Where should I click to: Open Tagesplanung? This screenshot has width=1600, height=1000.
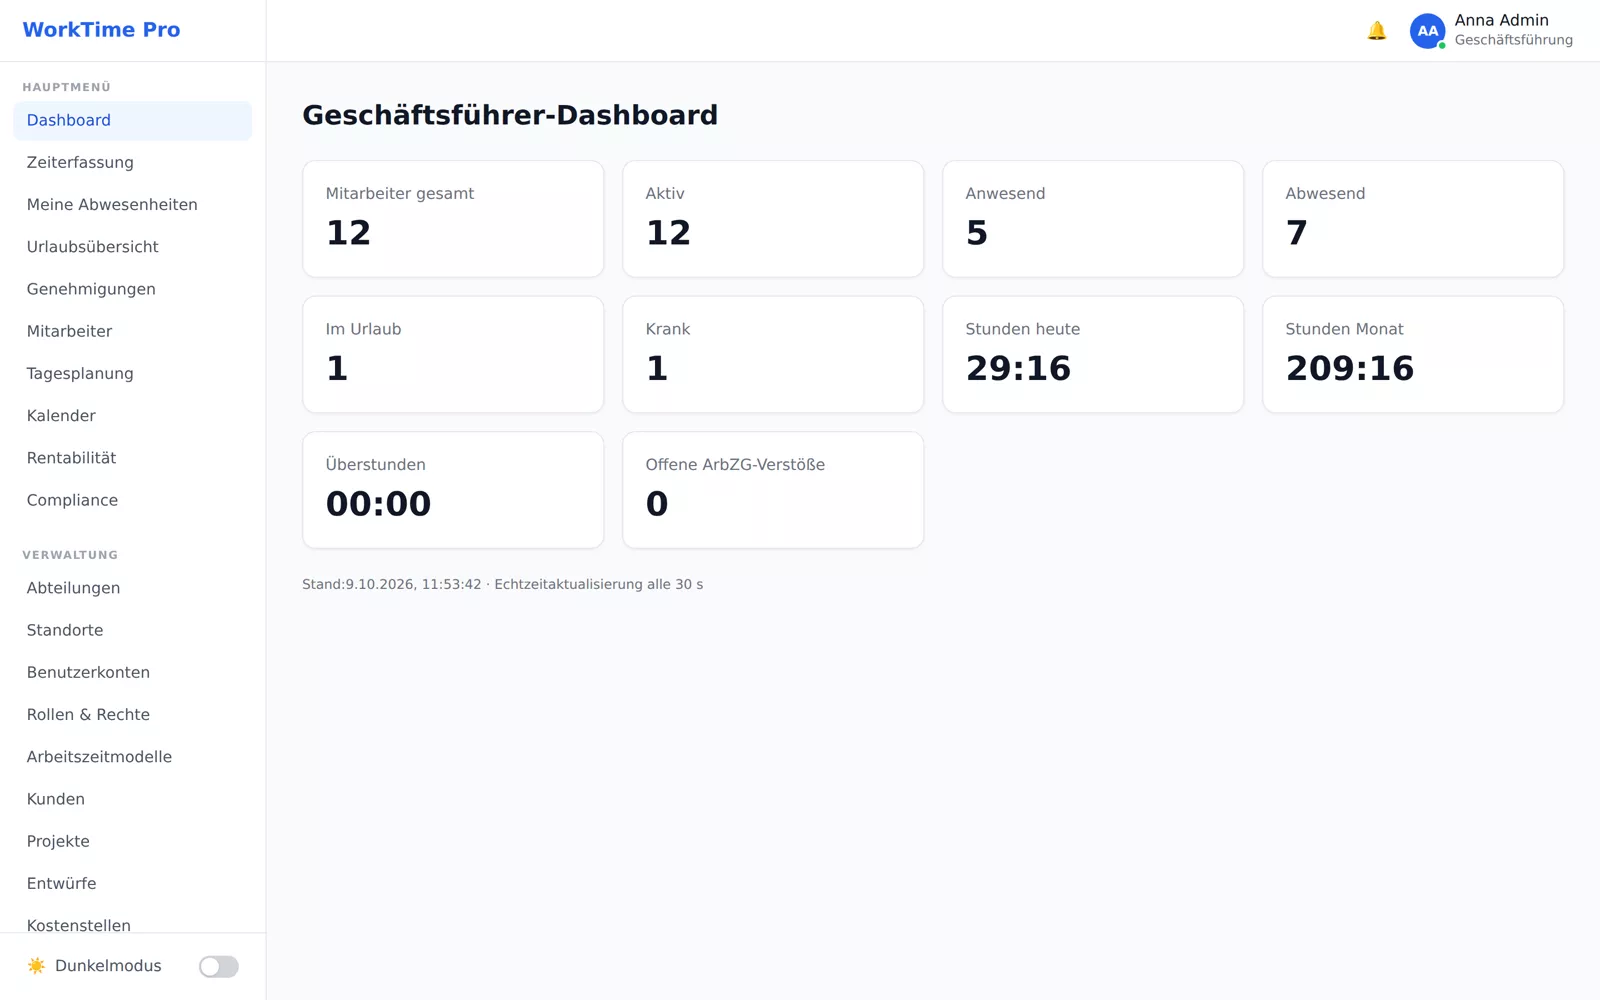132,374
